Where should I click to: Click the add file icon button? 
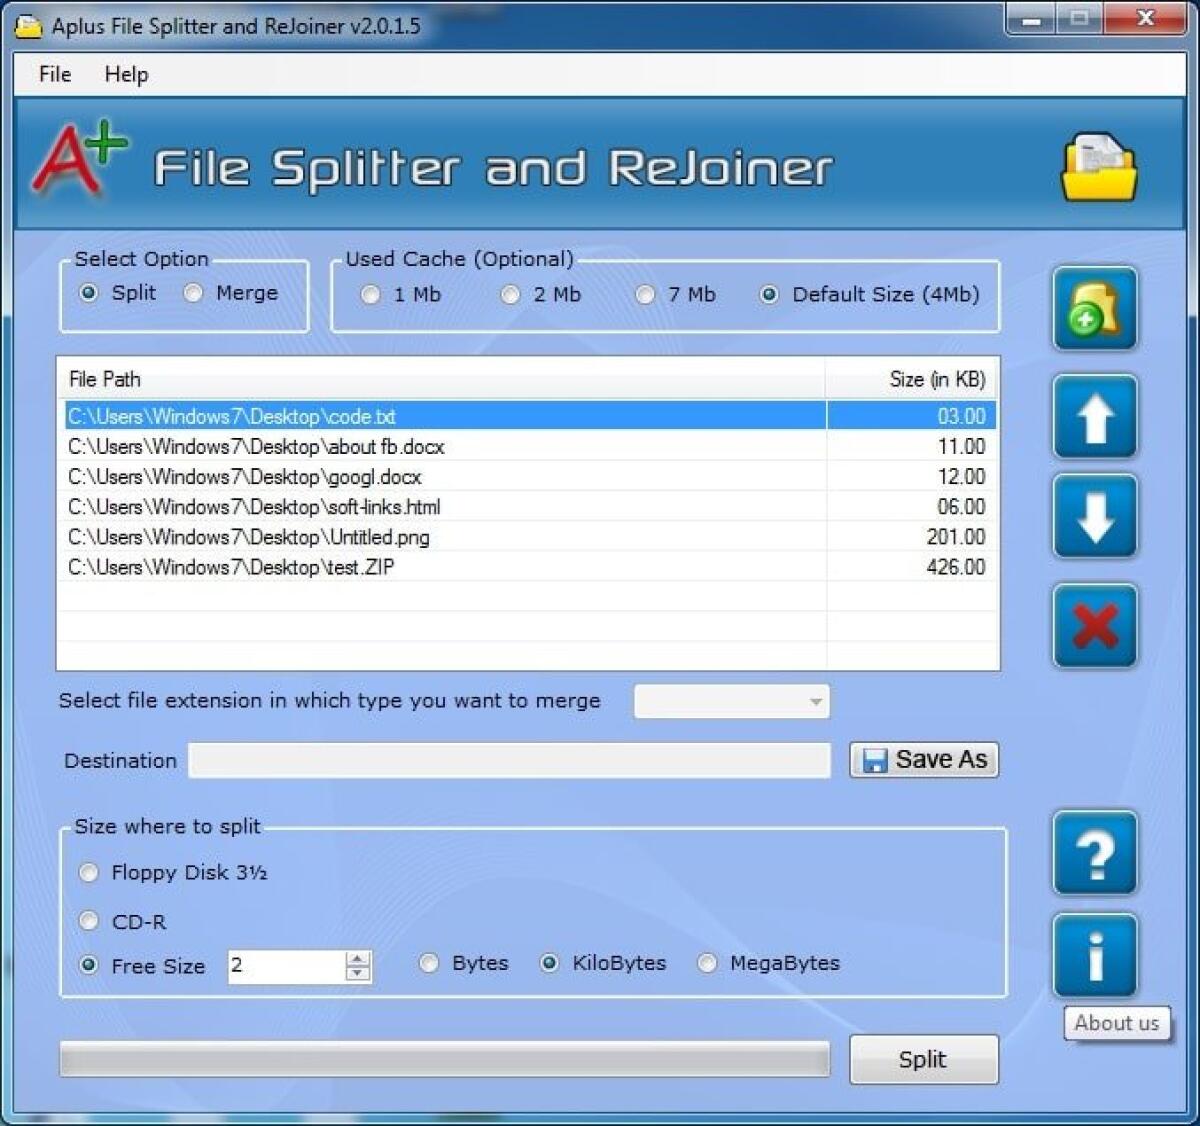tap(1095, 310)
